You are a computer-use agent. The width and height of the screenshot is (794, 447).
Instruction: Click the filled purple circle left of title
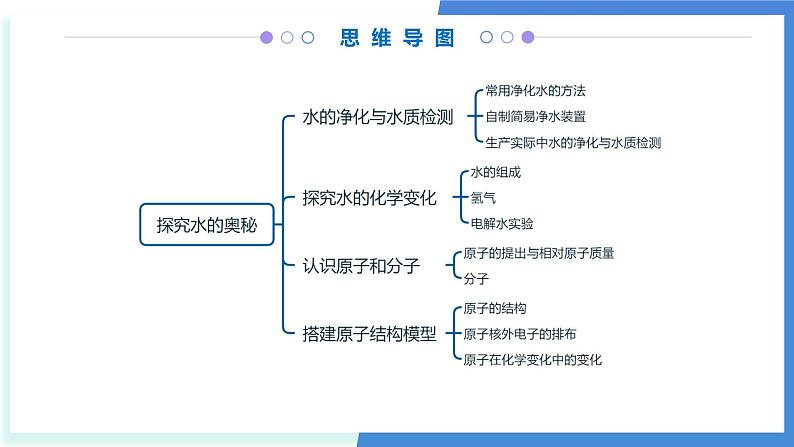point(267,38)
